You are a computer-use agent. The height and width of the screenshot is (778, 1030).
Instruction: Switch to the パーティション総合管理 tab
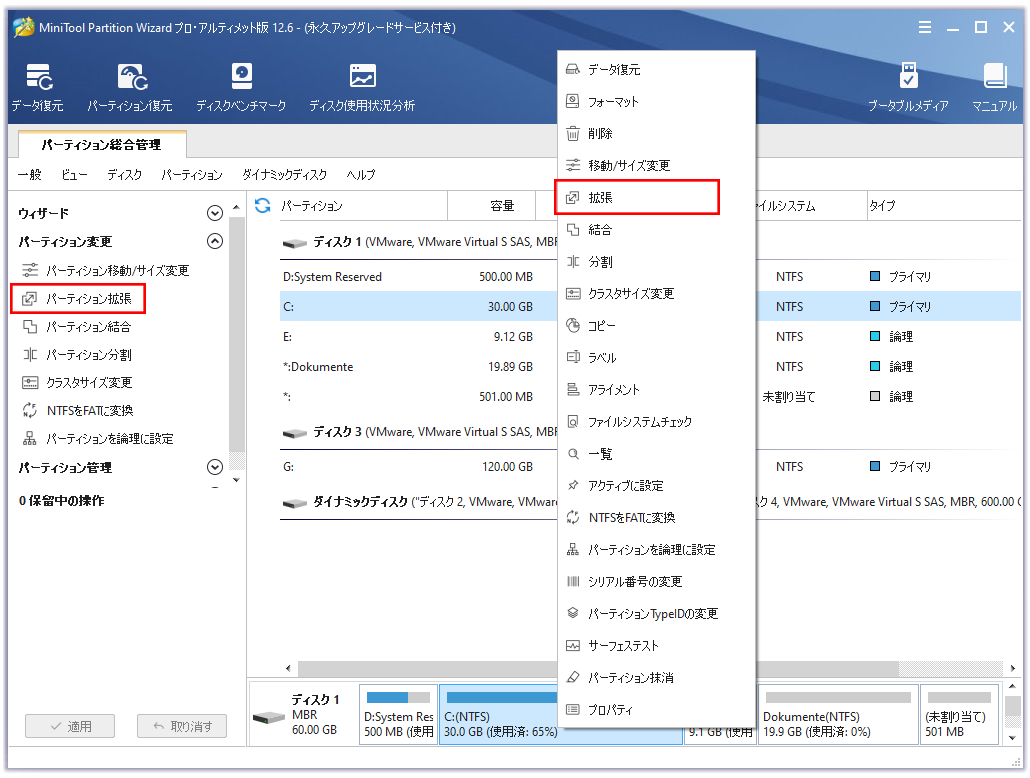click(x=100, y=145)
